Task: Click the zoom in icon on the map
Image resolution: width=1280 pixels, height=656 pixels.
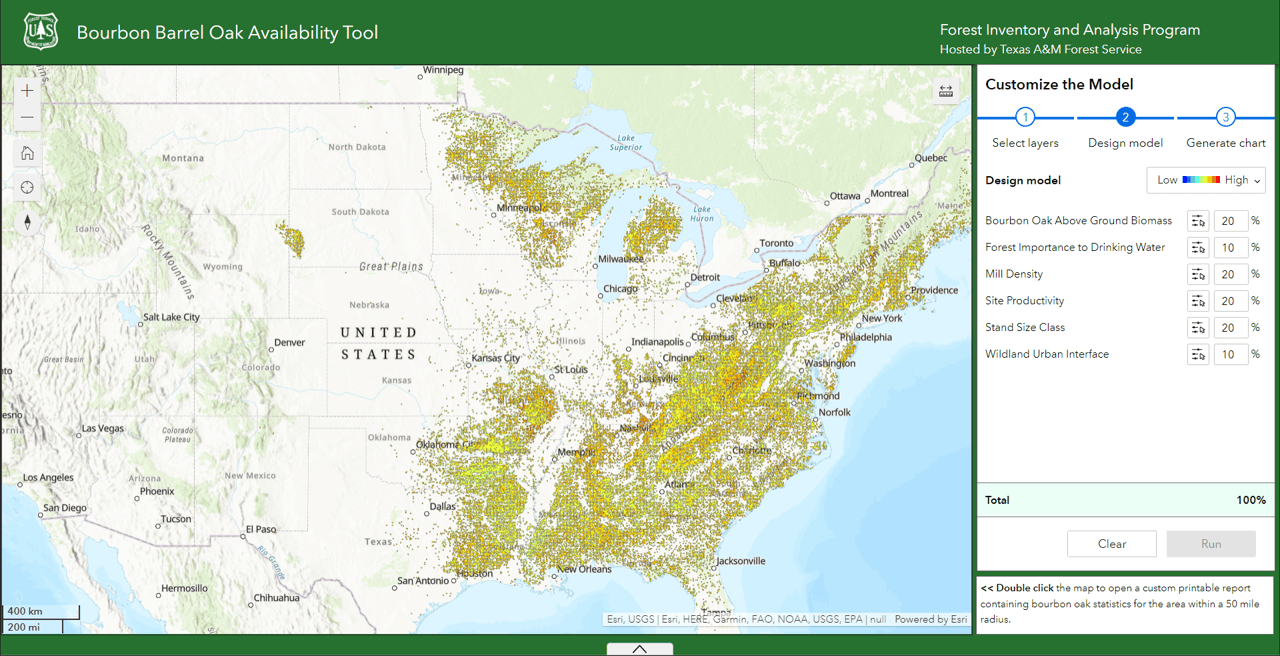Action: tap(26, 90)
